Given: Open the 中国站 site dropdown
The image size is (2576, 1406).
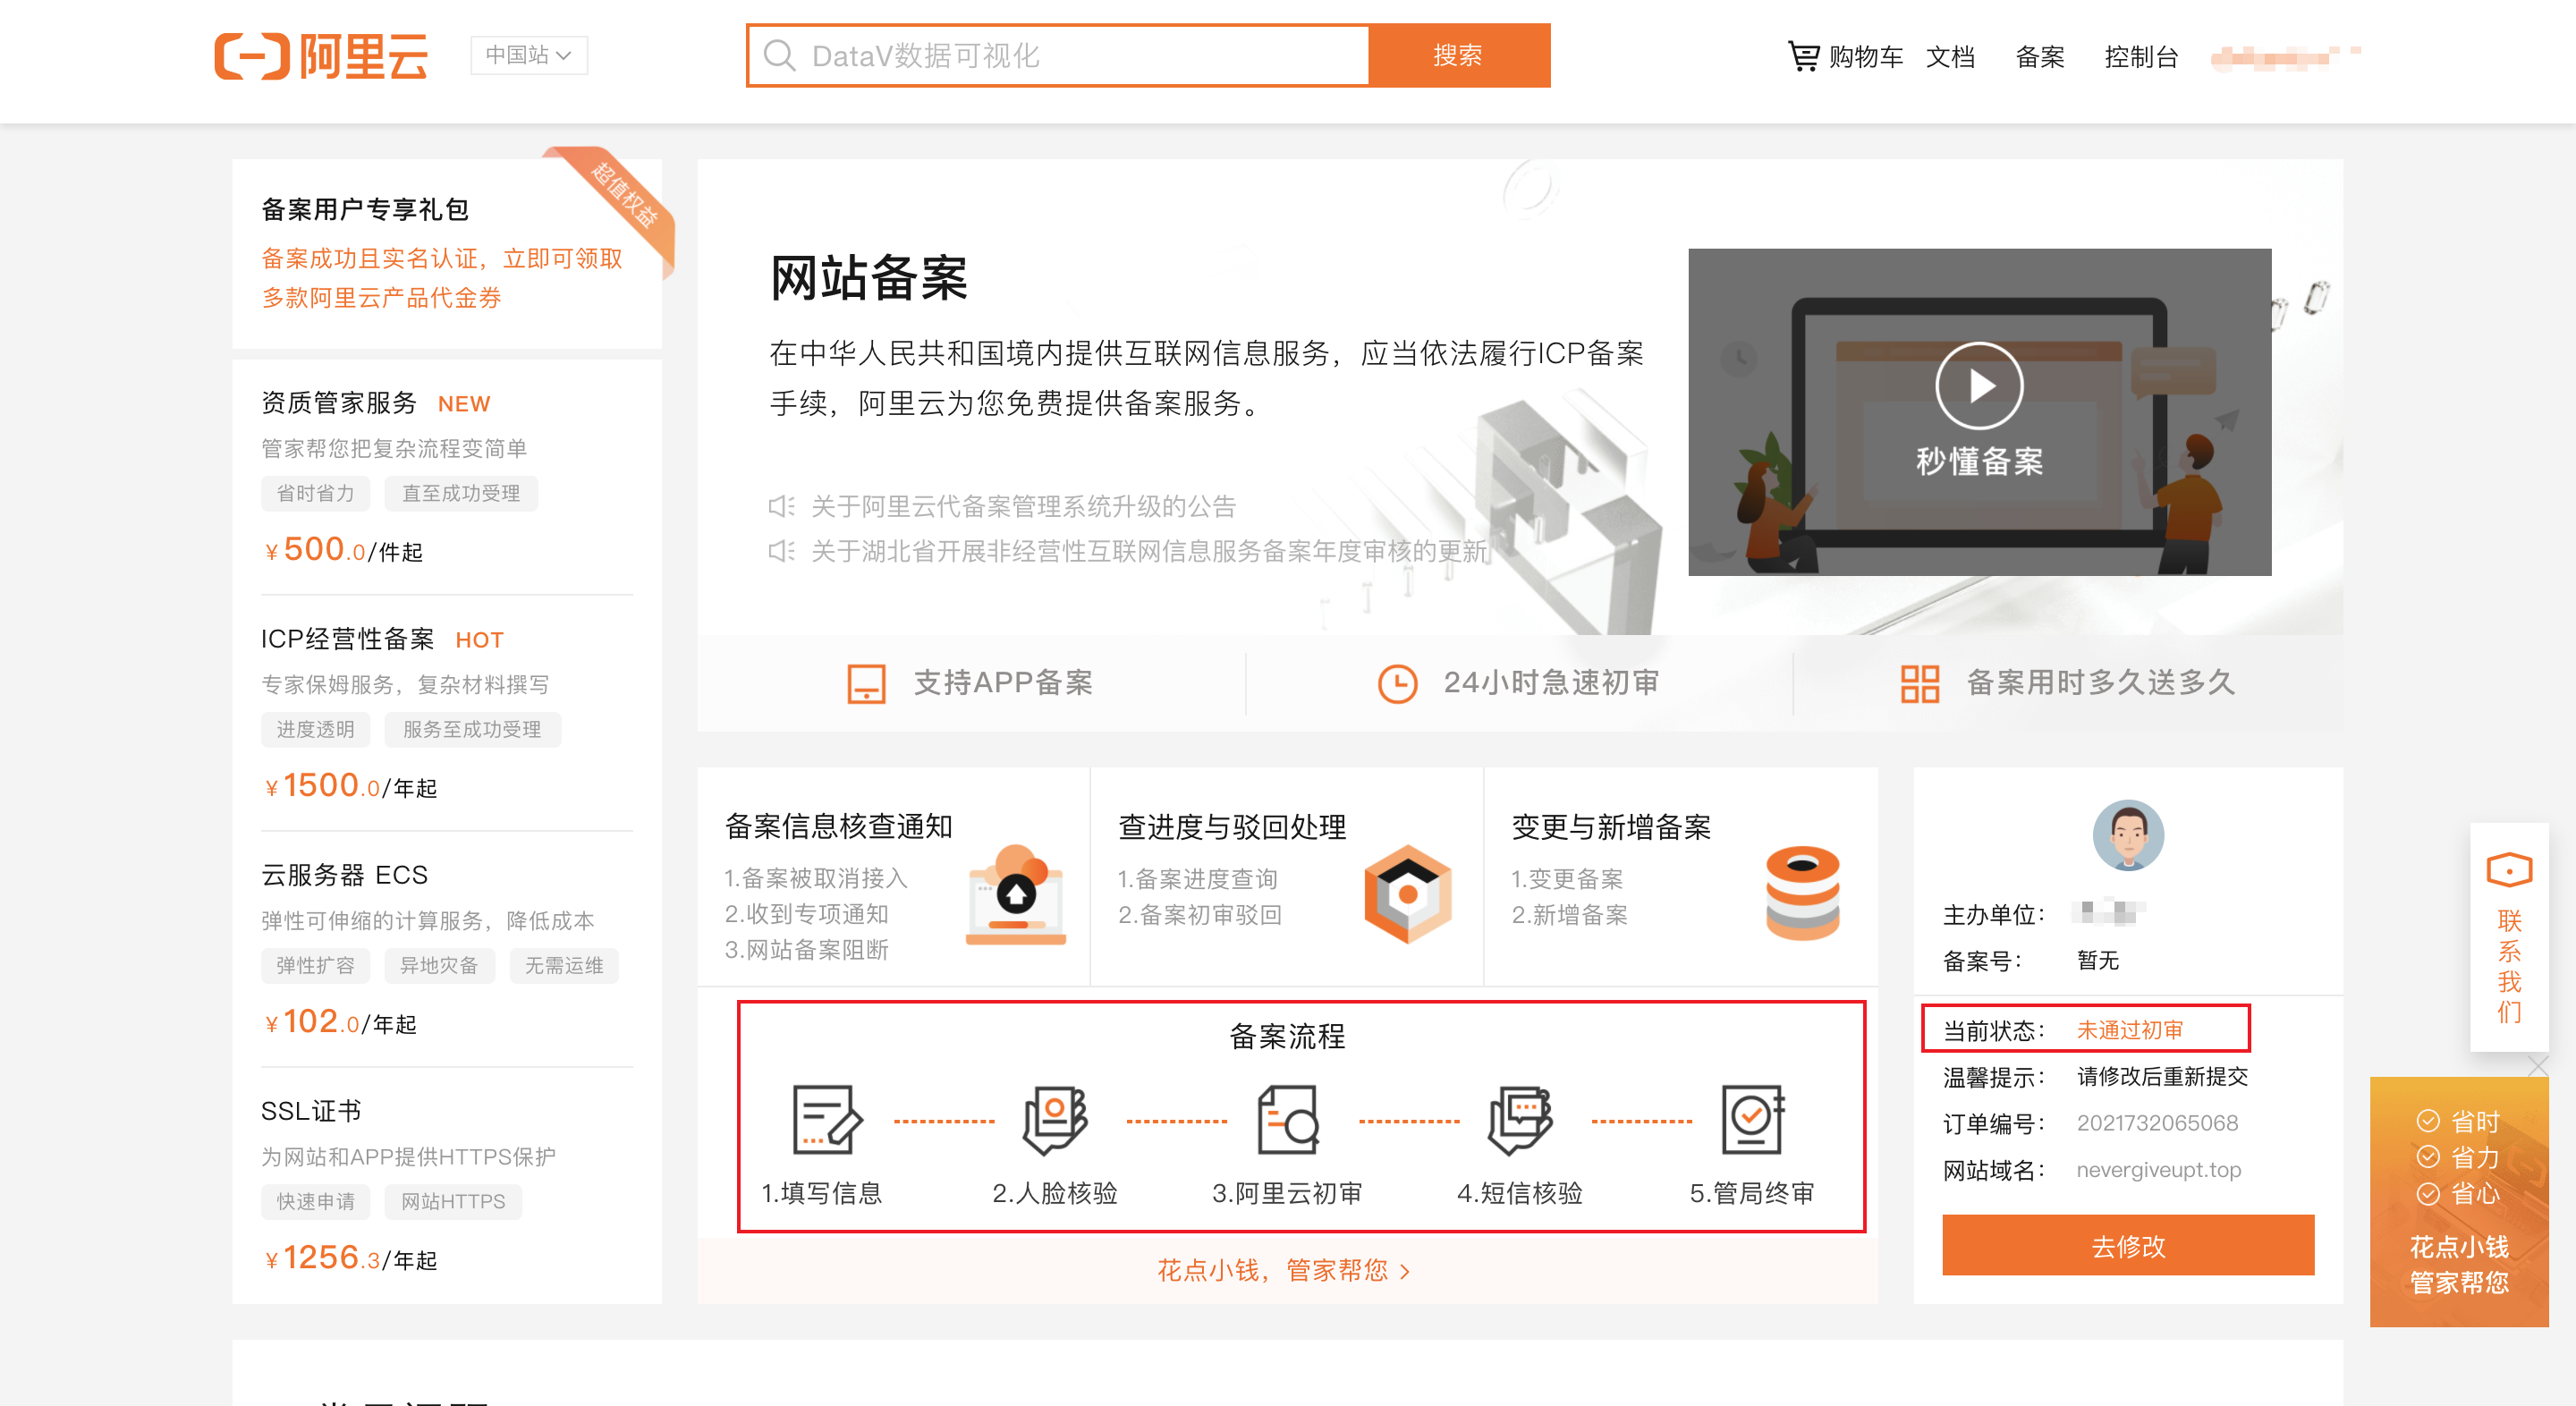Looking at the screenshot, I should coord(529,55).
